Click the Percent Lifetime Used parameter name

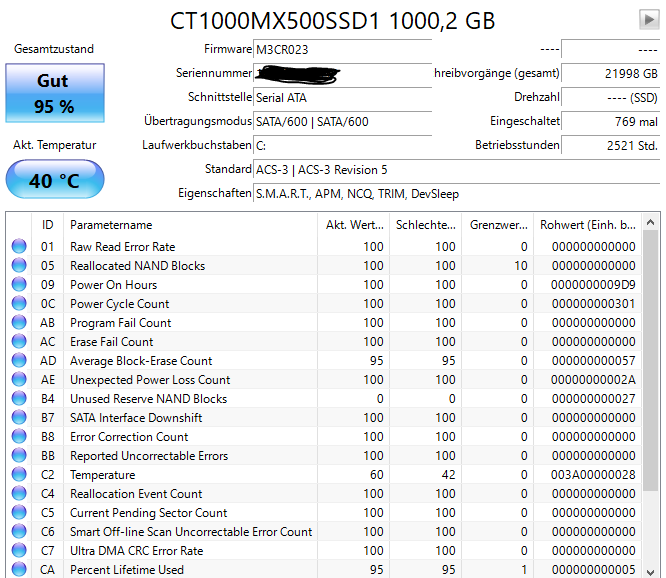click(x=127, y=570)
